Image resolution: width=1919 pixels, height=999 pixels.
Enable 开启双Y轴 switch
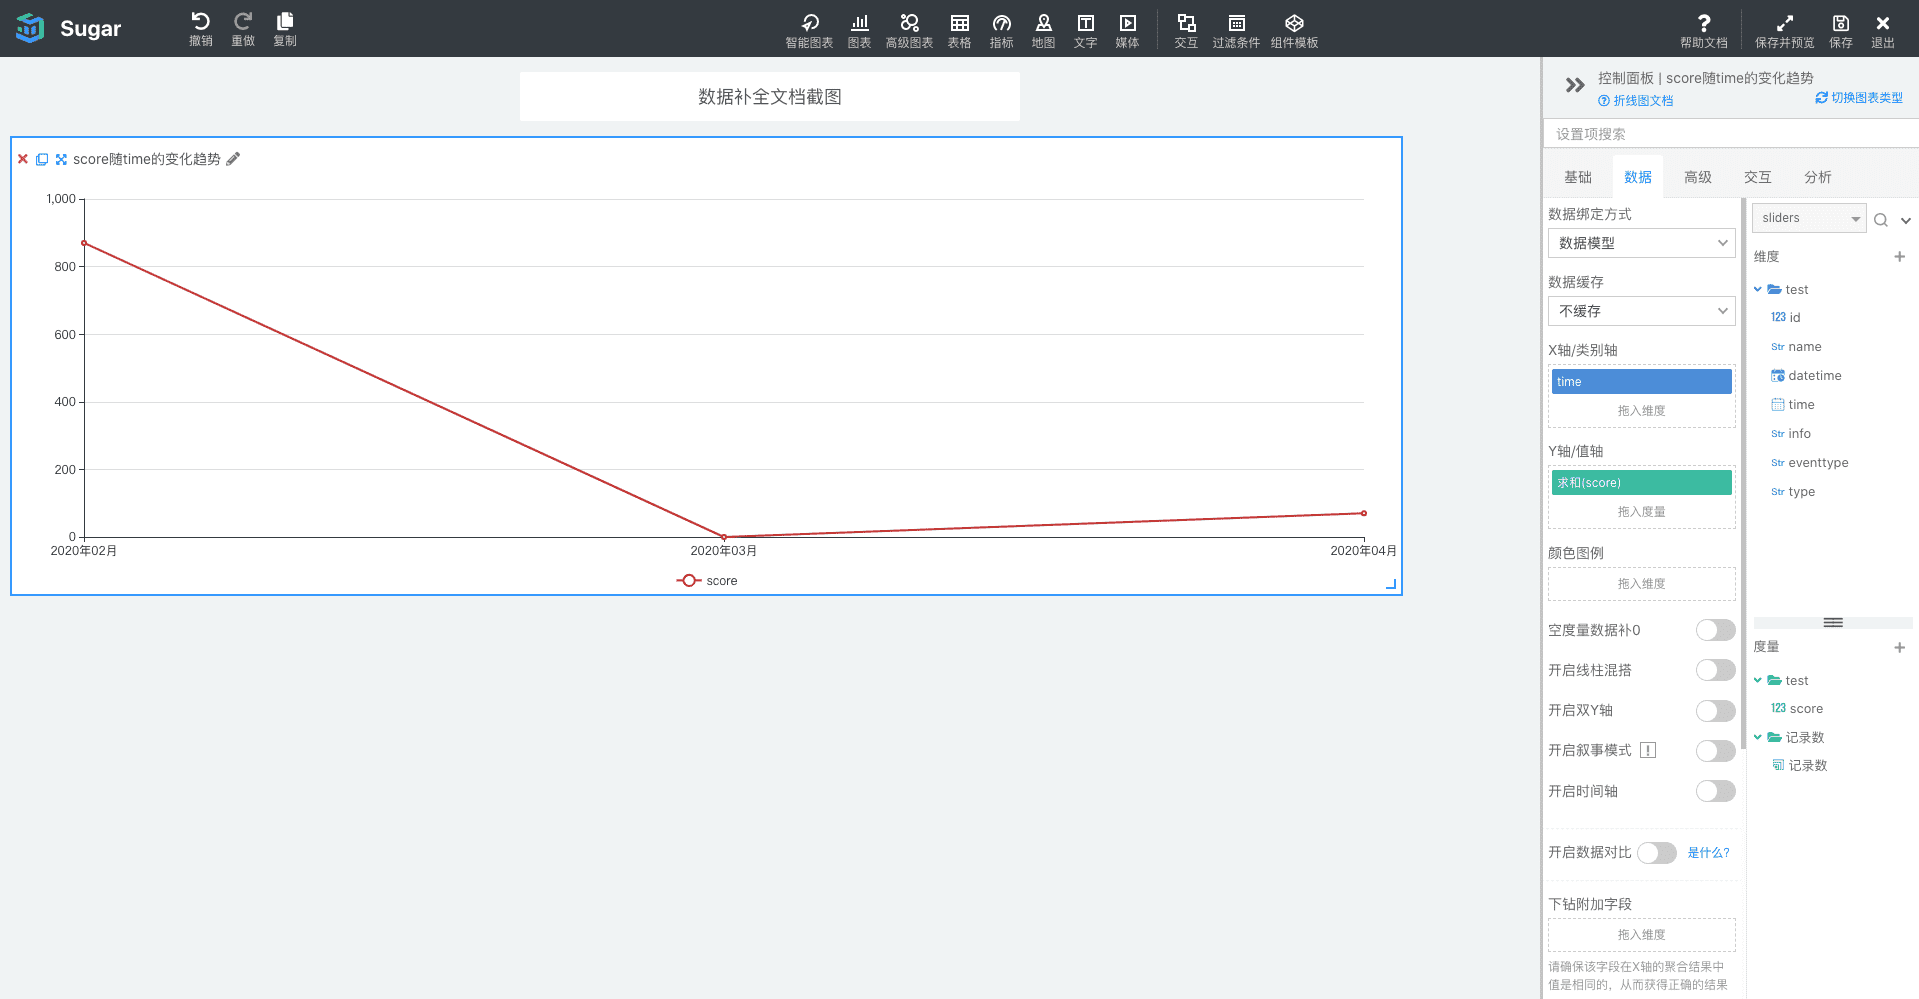1715,711
